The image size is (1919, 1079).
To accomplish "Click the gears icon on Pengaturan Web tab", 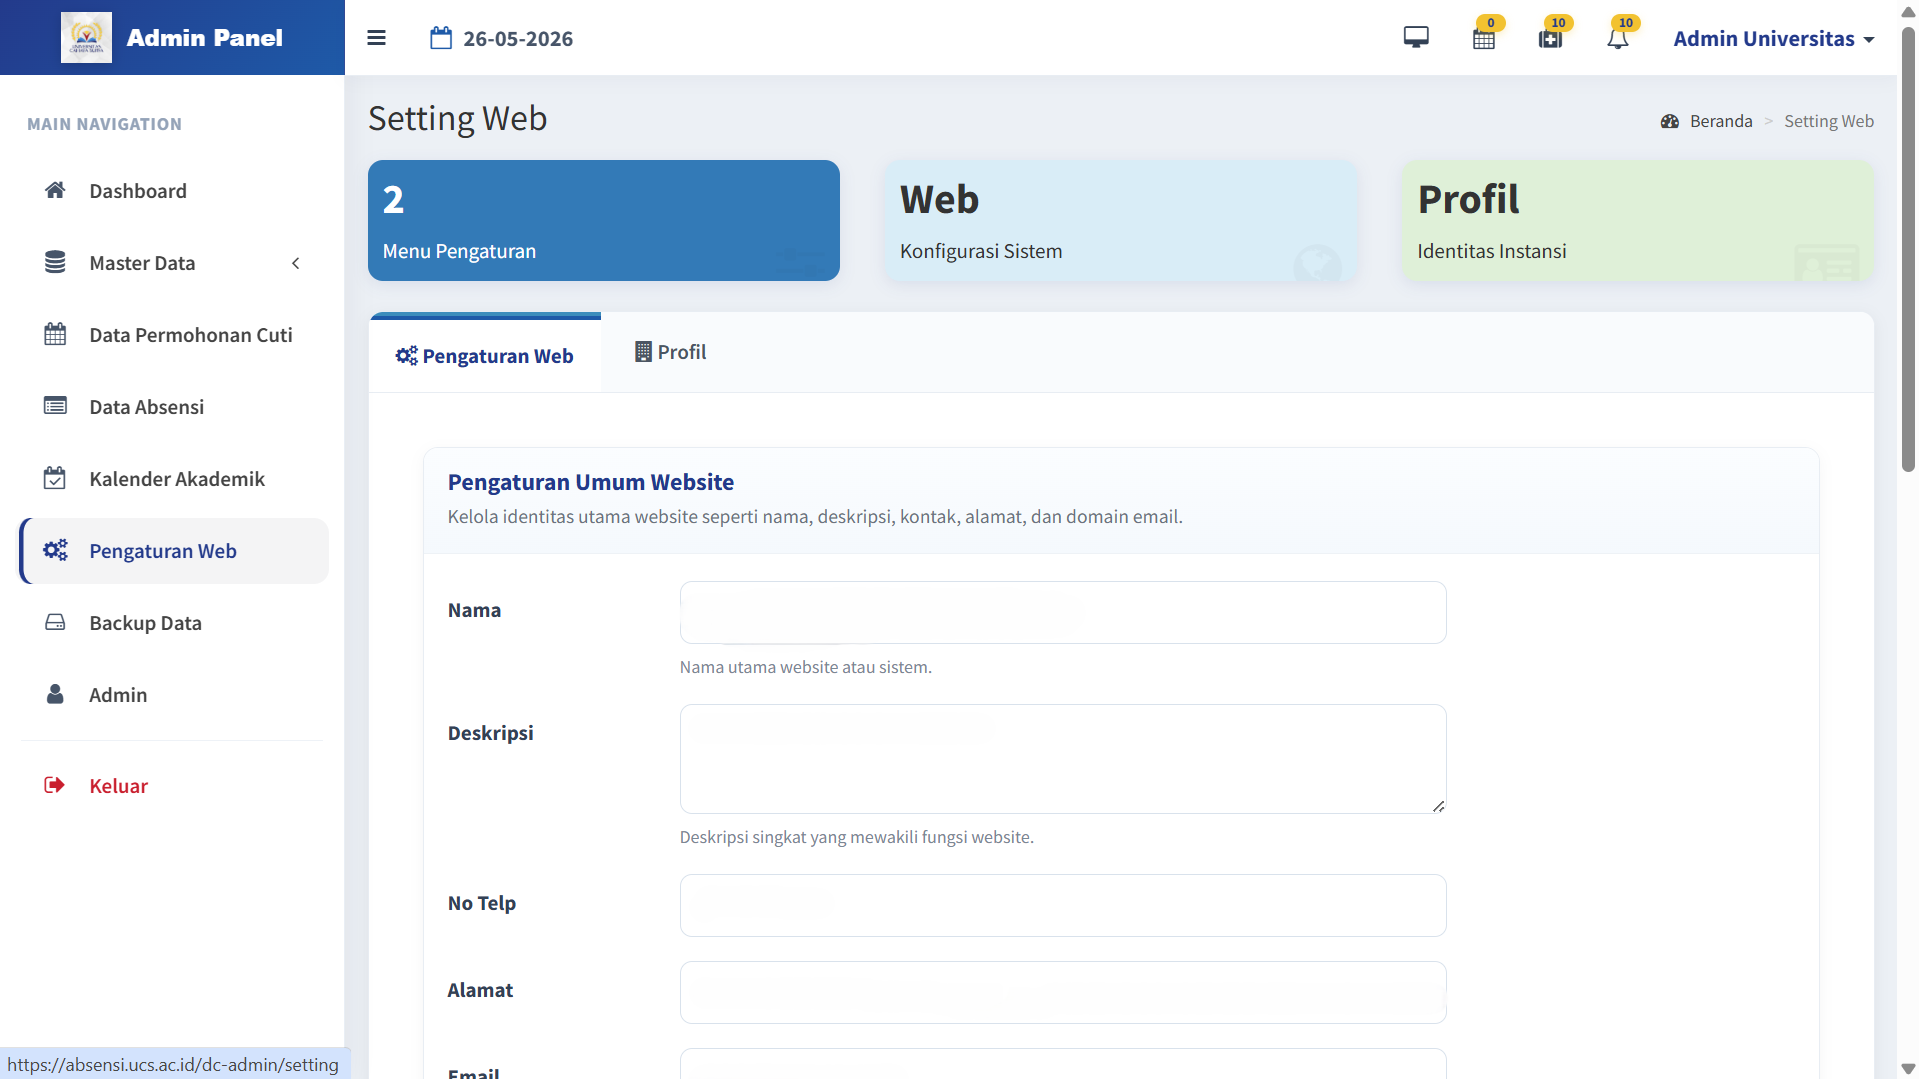I will [x=406, y=356].
